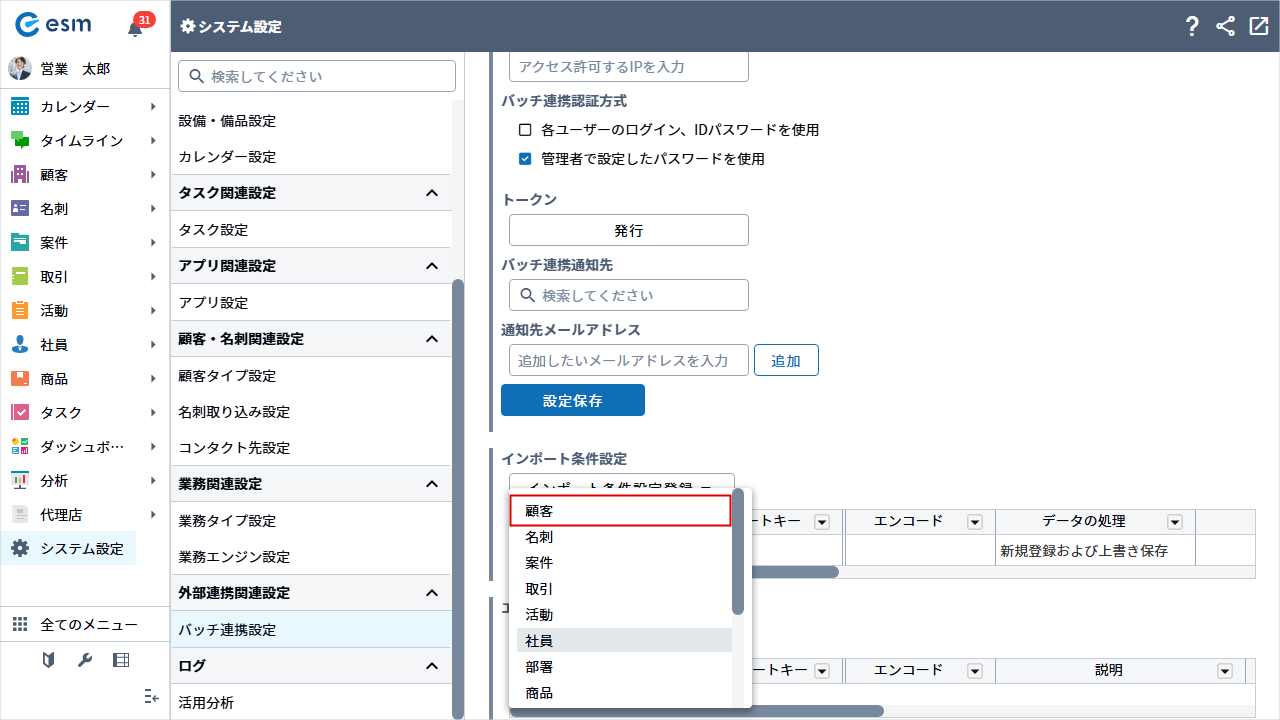Image resolution: width=1280 pixels, height=720 pixels.
Task: Click the notification email address input field
Action: [628, 361]
